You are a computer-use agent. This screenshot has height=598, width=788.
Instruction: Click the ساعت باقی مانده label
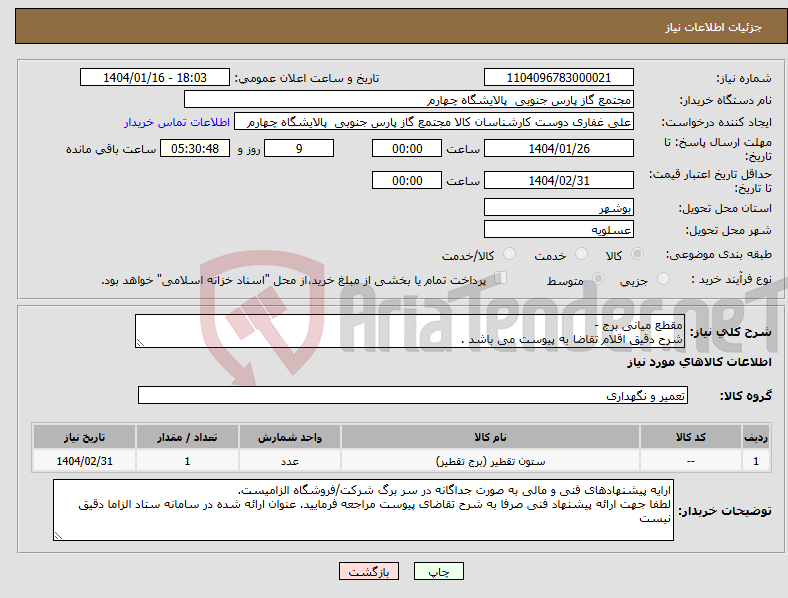[111, 149]
